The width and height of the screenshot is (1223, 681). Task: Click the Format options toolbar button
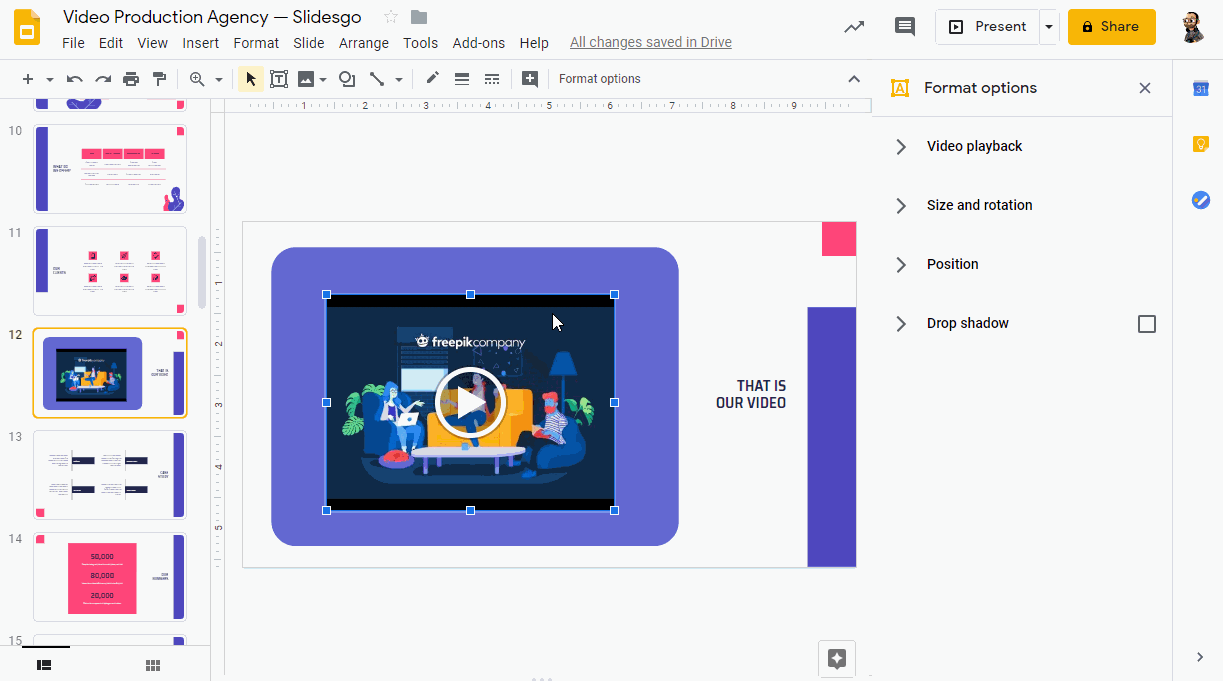[600, 79]
